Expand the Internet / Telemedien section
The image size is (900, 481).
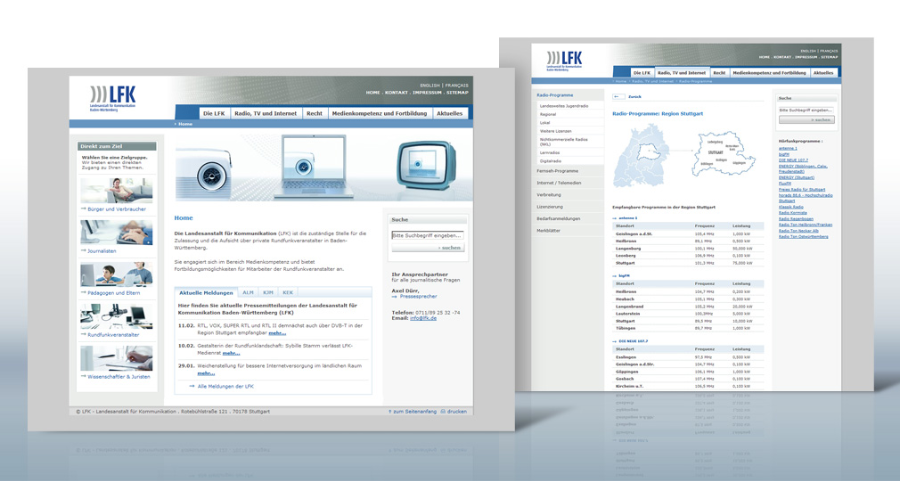click(560, 183)
